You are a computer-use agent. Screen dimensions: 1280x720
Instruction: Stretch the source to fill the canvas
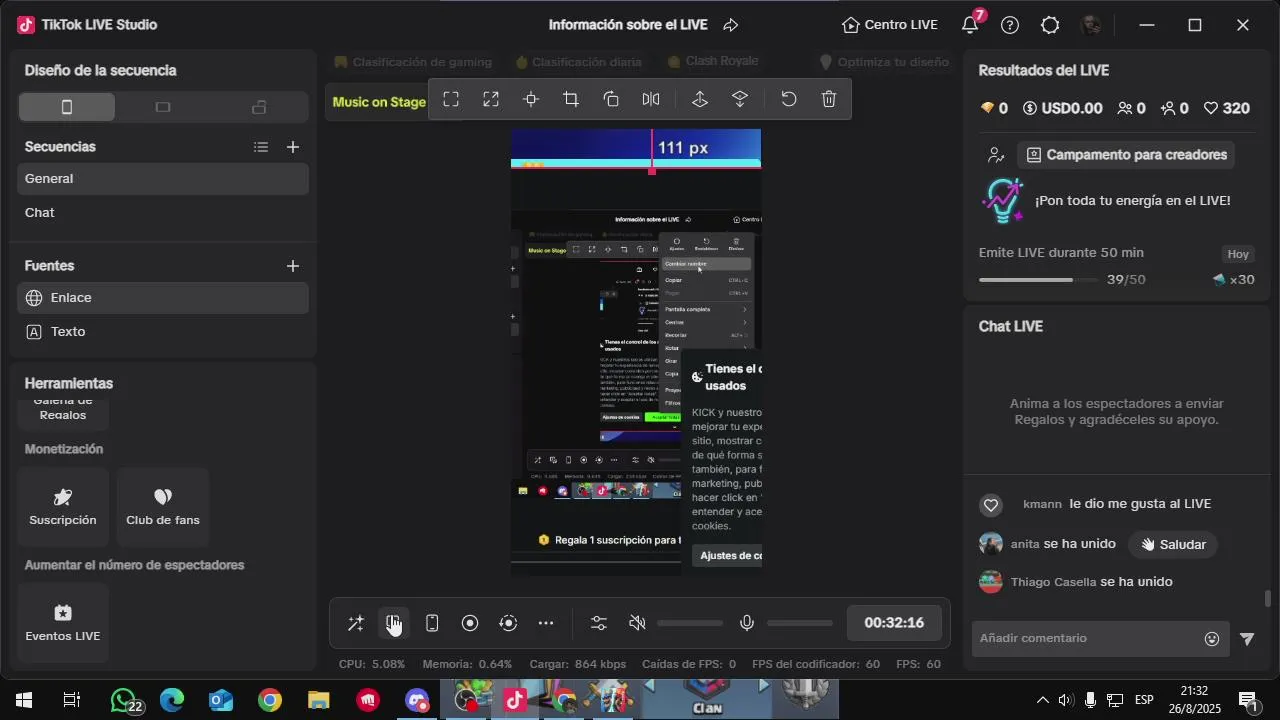pyautogui.click(x=491, y=99)
